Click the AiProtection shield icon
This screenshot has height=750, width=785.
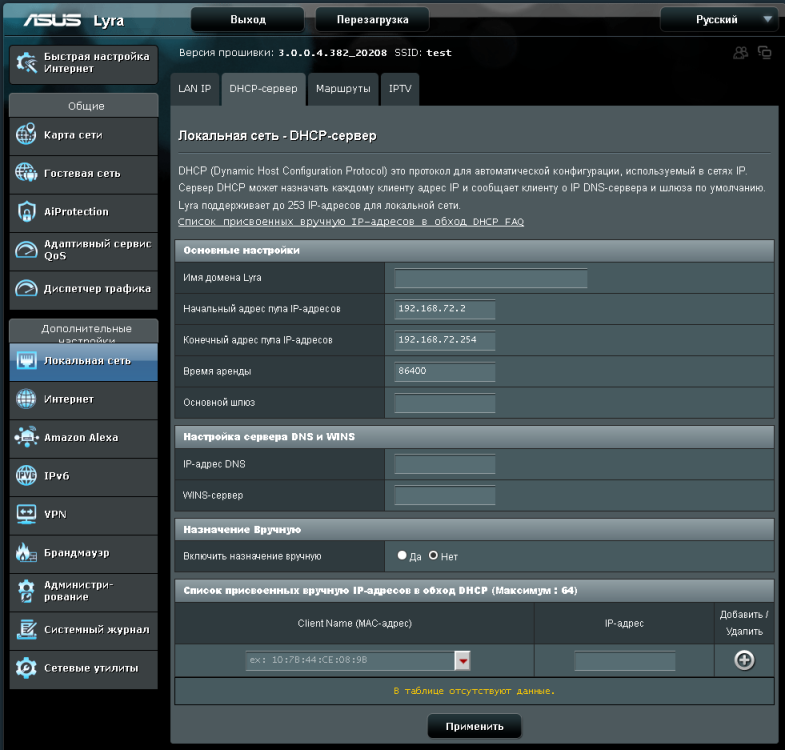tap(26, 211)
